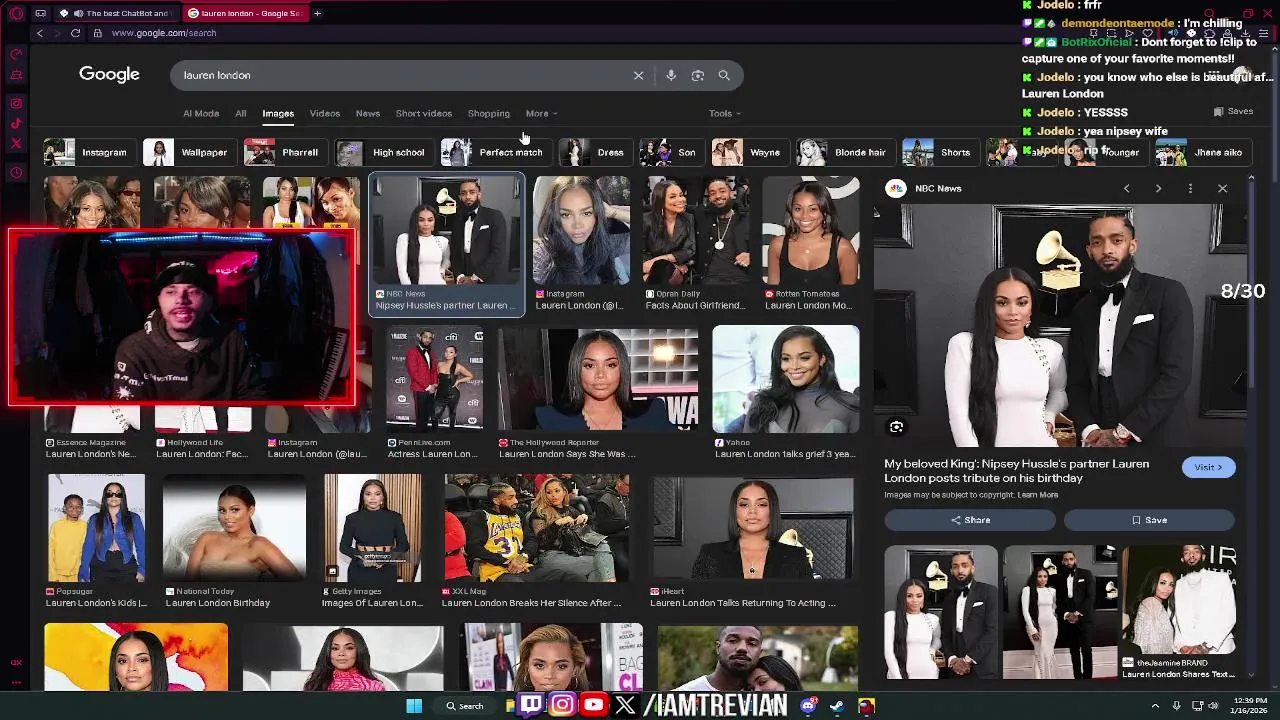Open Among Us icon in taskbar
The image size is (1280, 720).
866,706
